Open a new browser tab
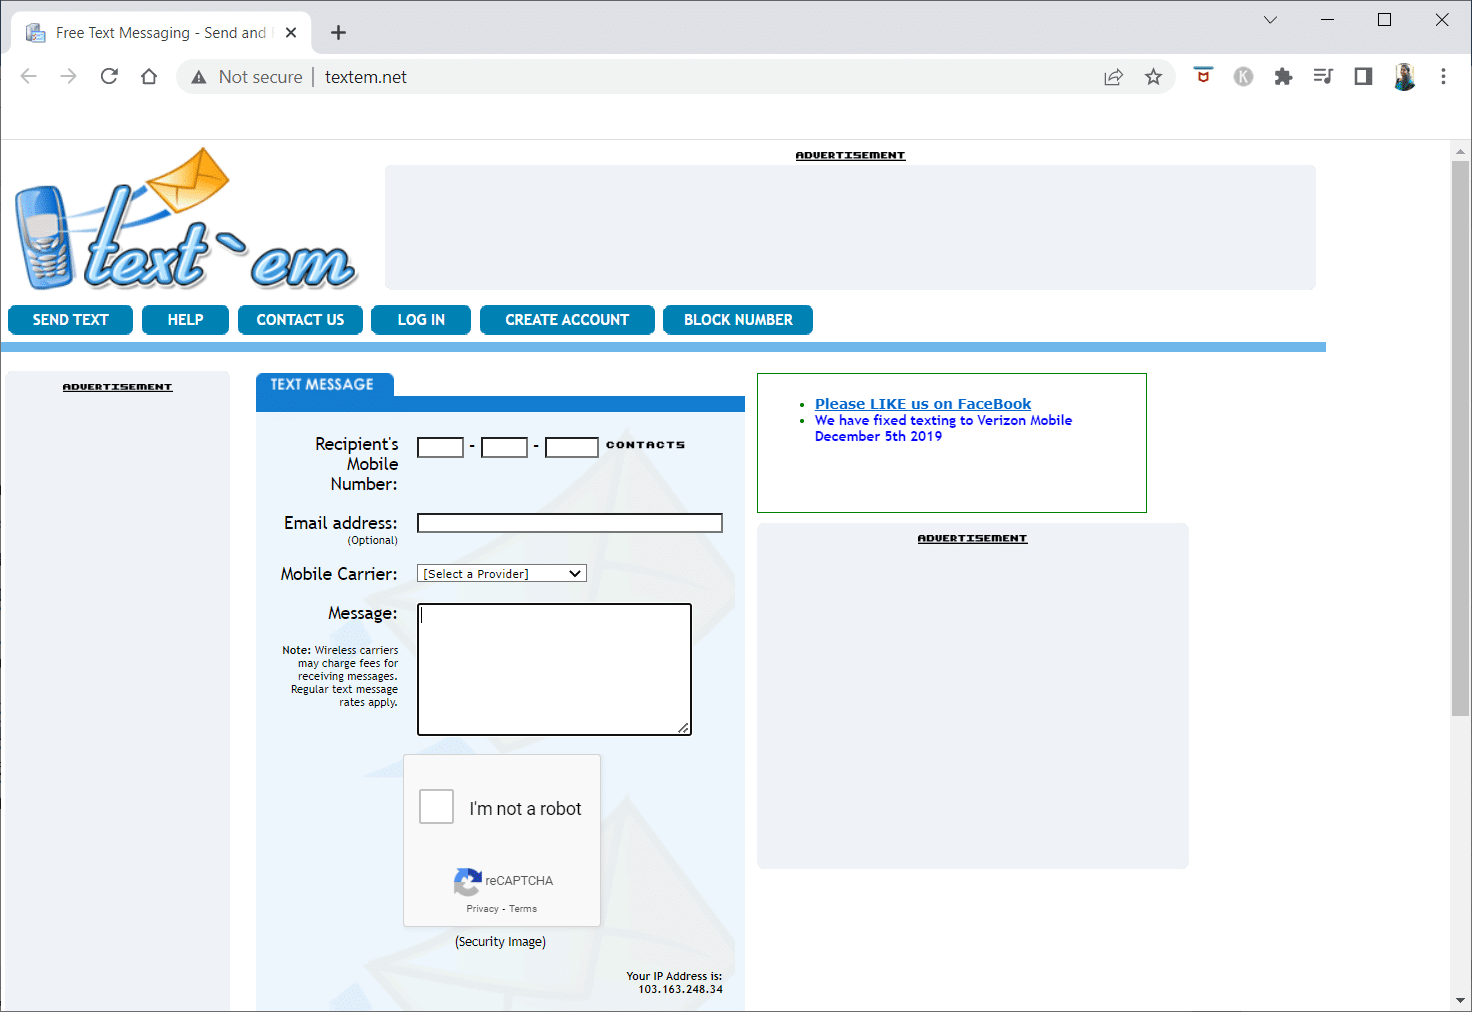 coord(338,33)
